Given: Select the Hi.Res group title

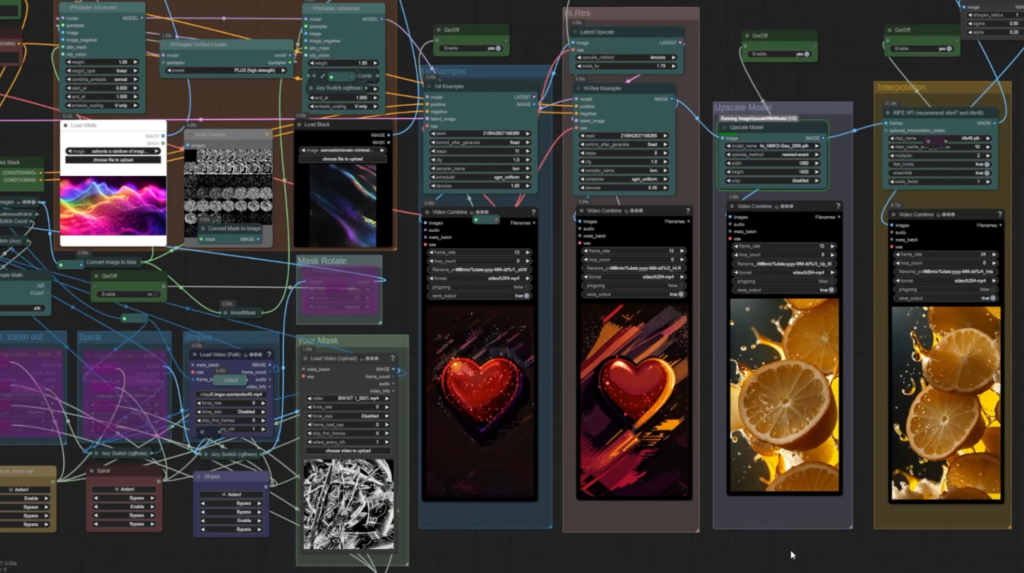Looking at the screenshot, I should (578, 12).
